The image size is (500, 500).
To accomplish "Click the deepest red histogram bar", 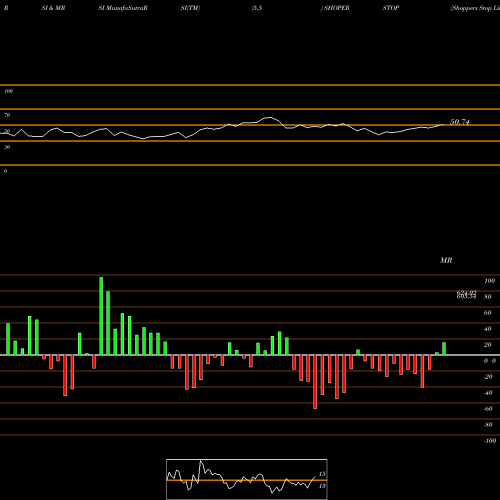I will click(315, 382).
